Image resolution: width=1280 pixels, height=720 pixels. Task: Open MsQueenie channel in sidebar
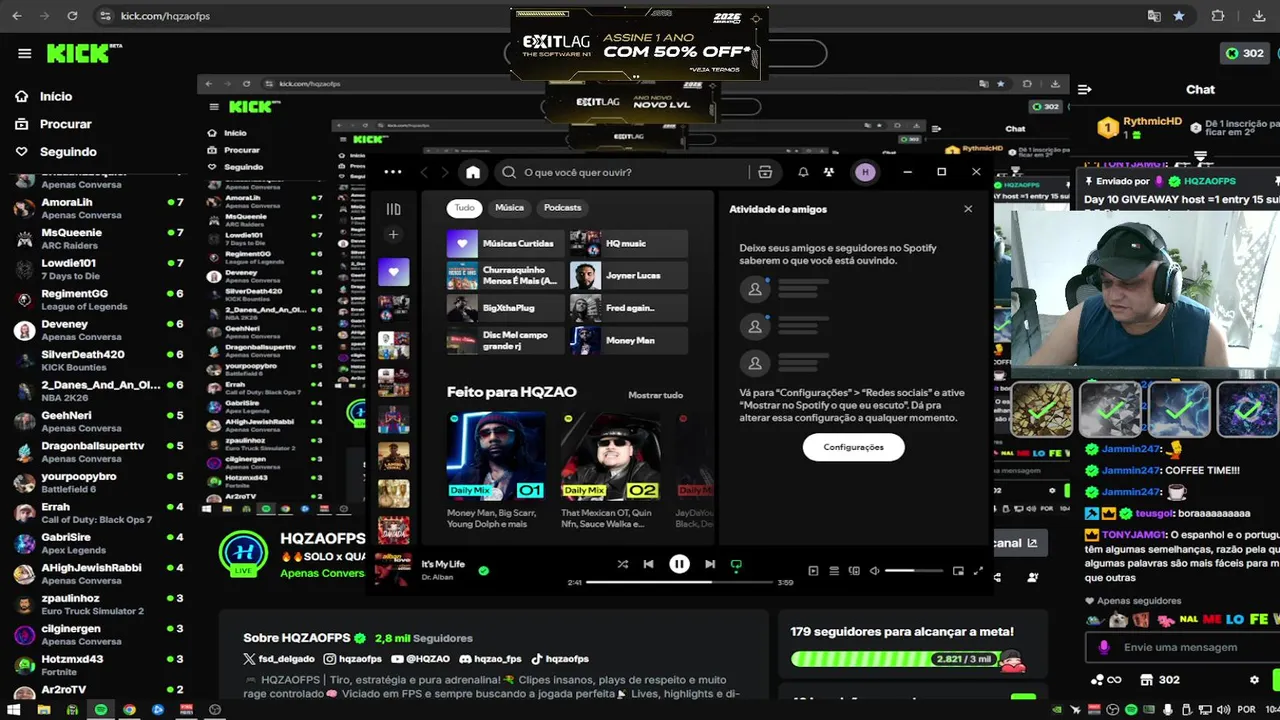(98, 238)
